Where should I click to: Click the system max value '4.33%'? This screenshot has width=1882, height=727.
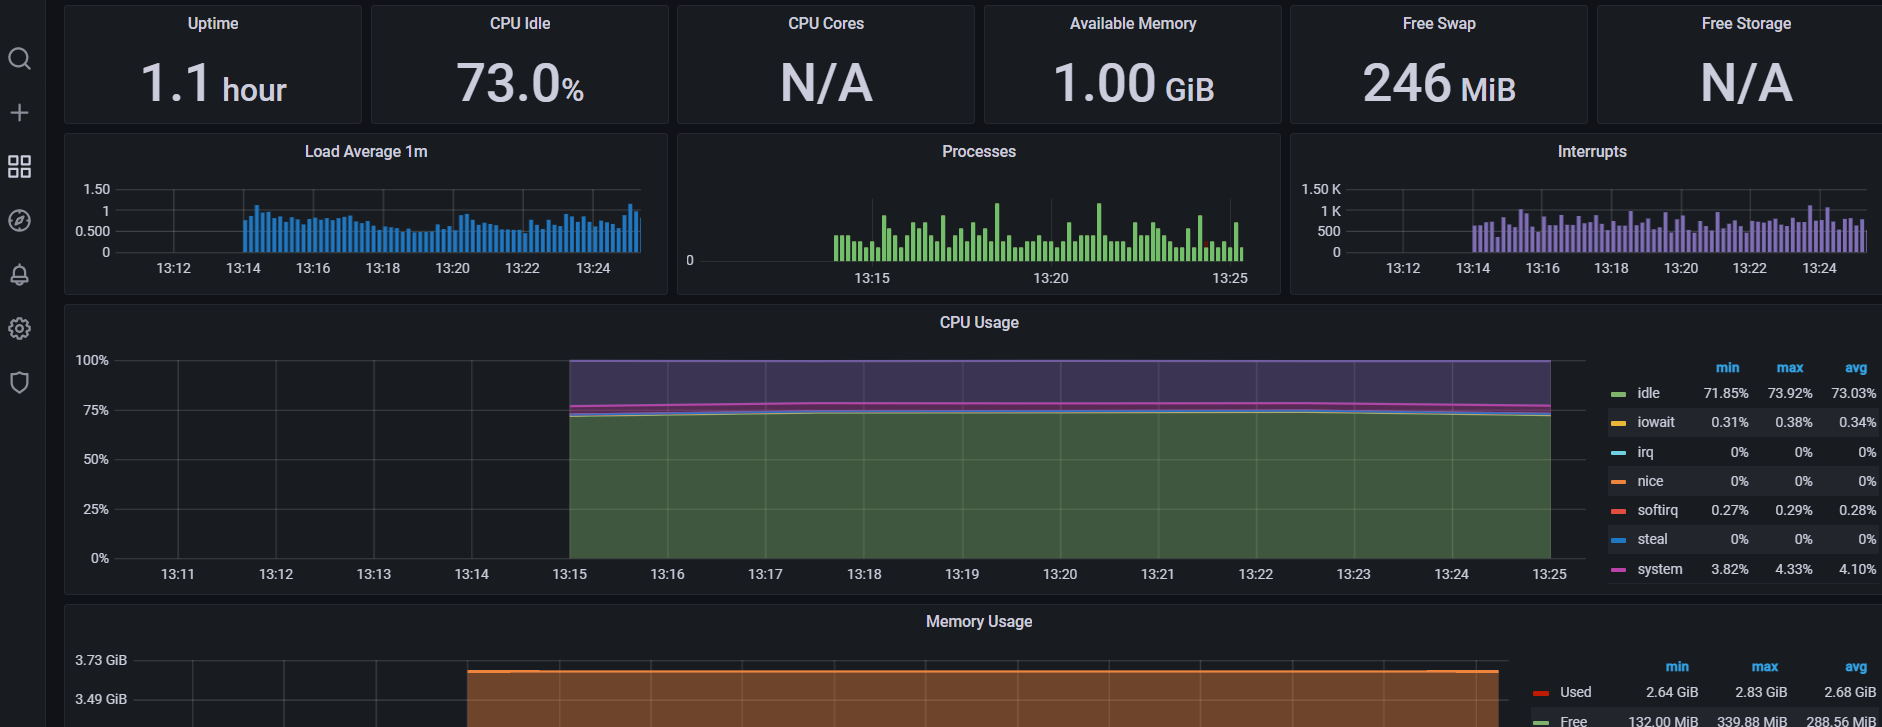[x=1793, y=569]
